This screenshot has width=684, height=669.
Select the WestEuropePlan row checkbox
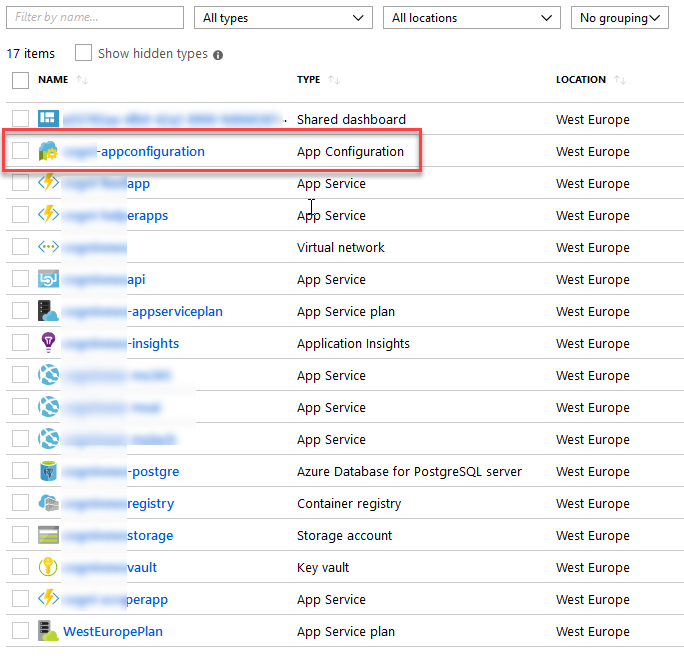(x=20, y=632)
